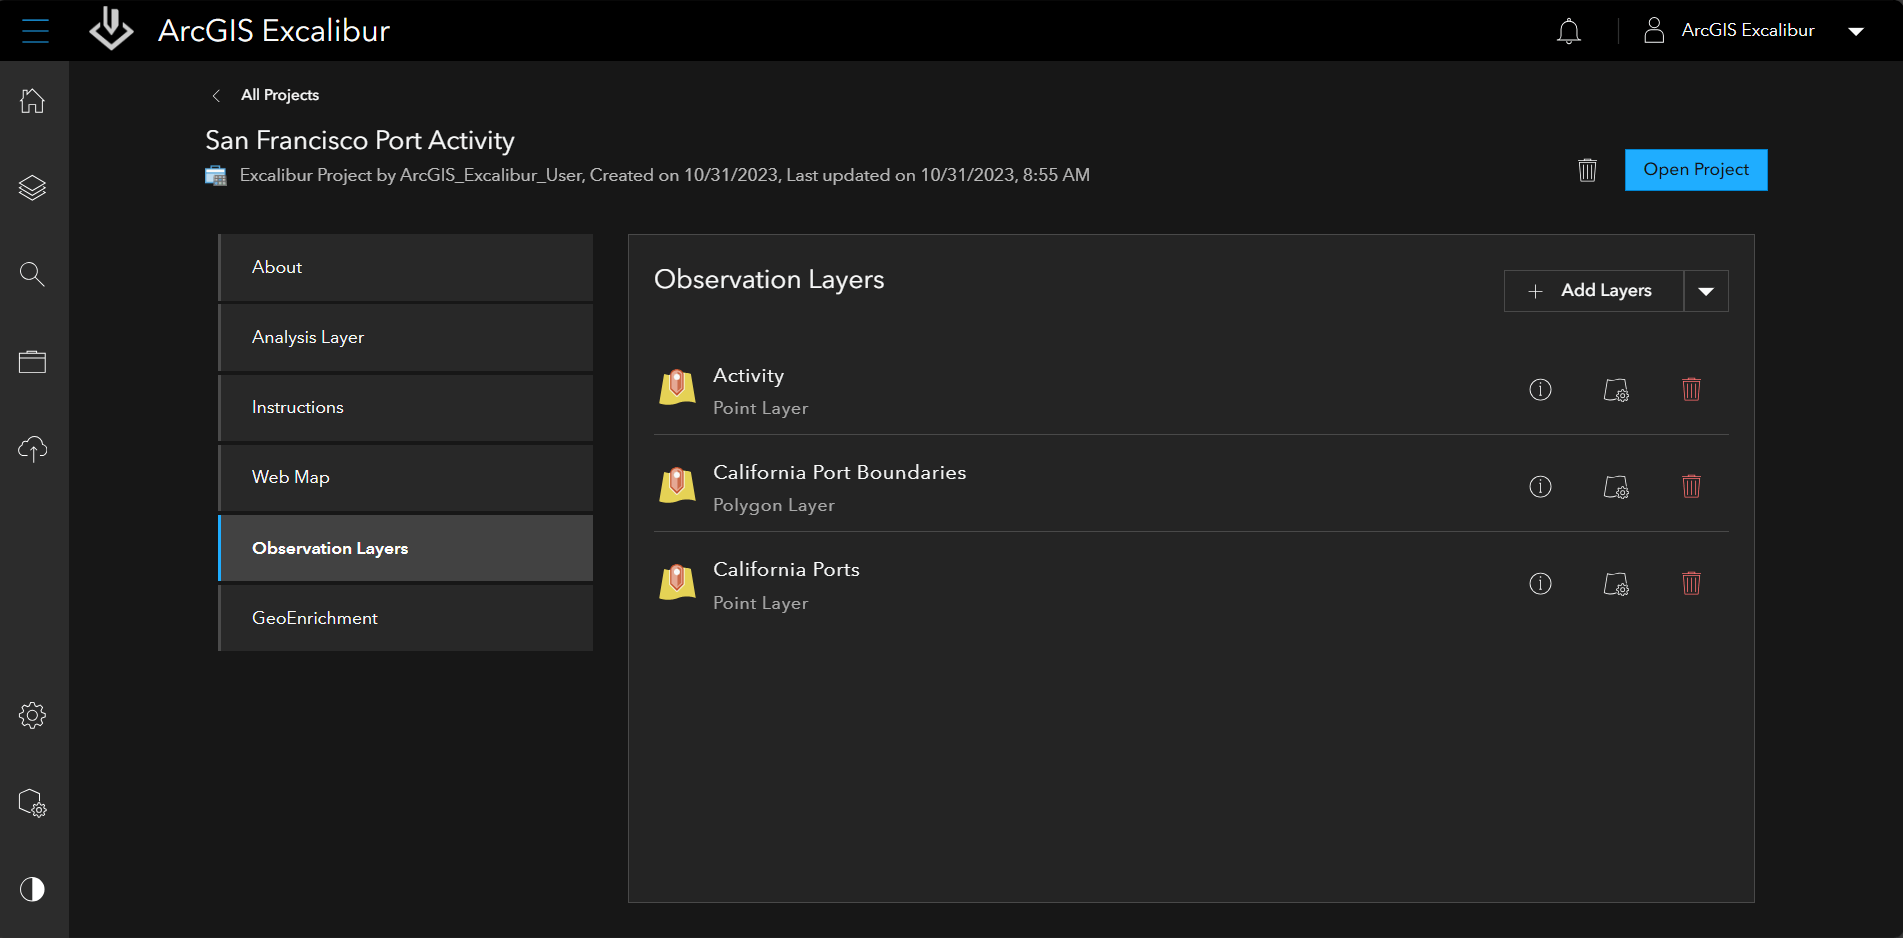Expand the Add Layers dropdown arrow
The image size is (1903, 938).
pos(1706,291)
